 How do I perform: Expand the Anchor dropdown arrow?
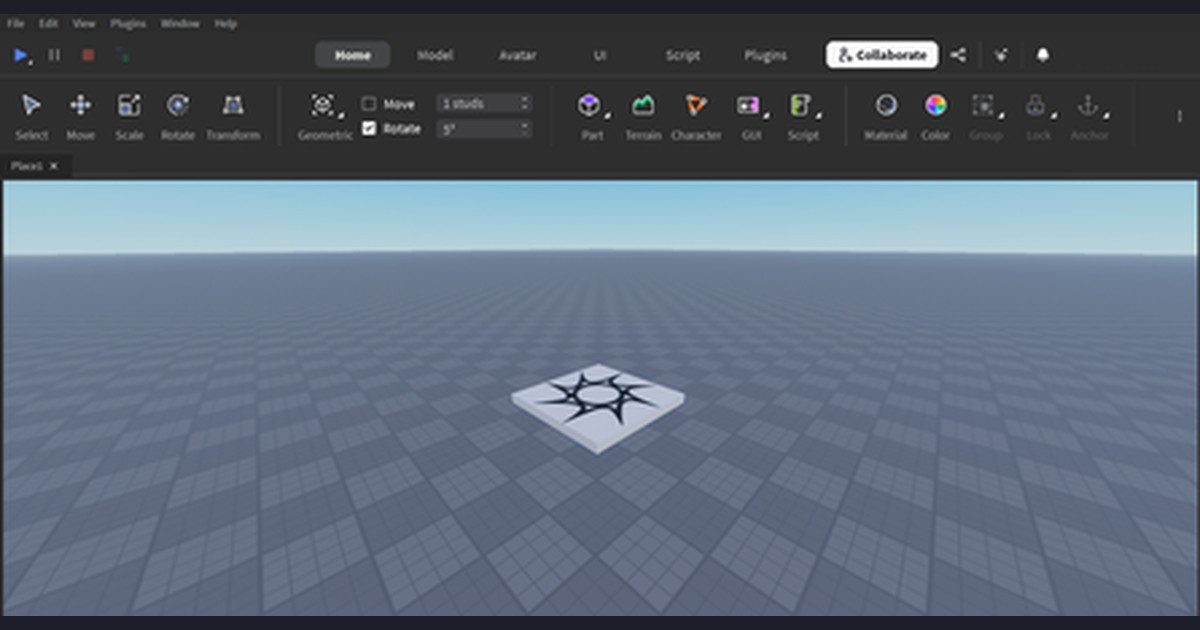tap(1105, 115)
